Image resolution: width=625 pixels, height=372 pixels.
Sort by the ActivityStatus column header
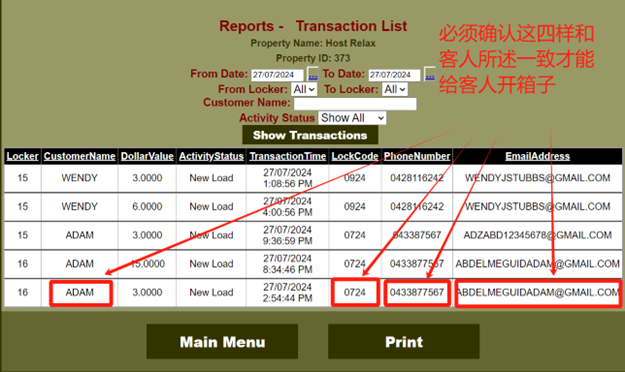[x=211, y=156]
